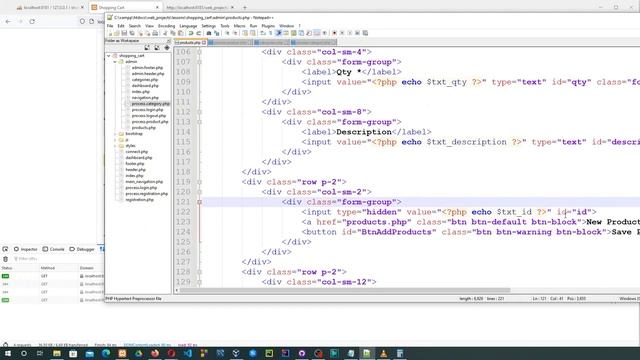
Task: Collapse code fold at line 119
Action: [x=199, y=182]
